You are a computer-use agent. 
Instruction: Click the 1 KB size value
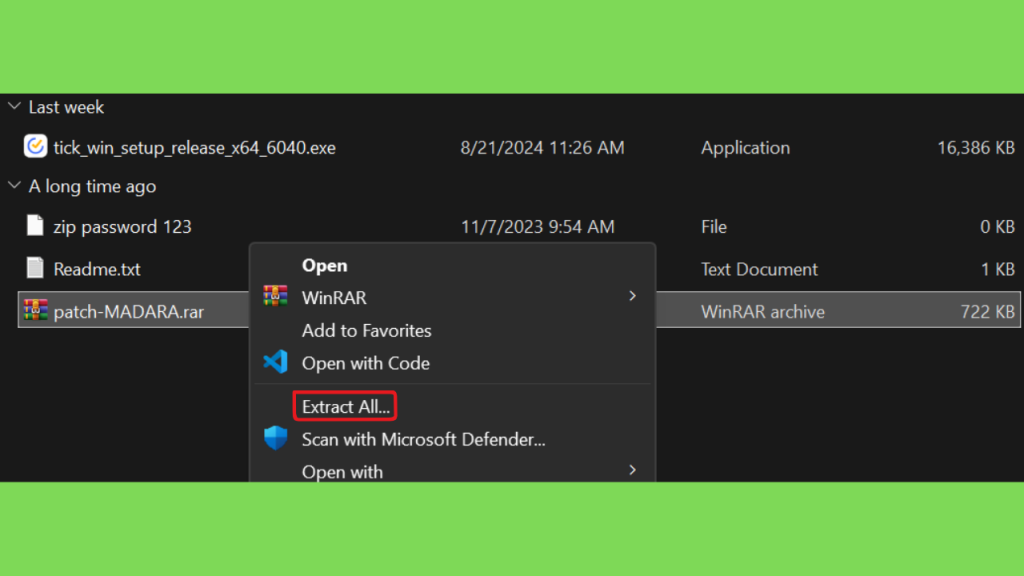click(x=998, y=269)
